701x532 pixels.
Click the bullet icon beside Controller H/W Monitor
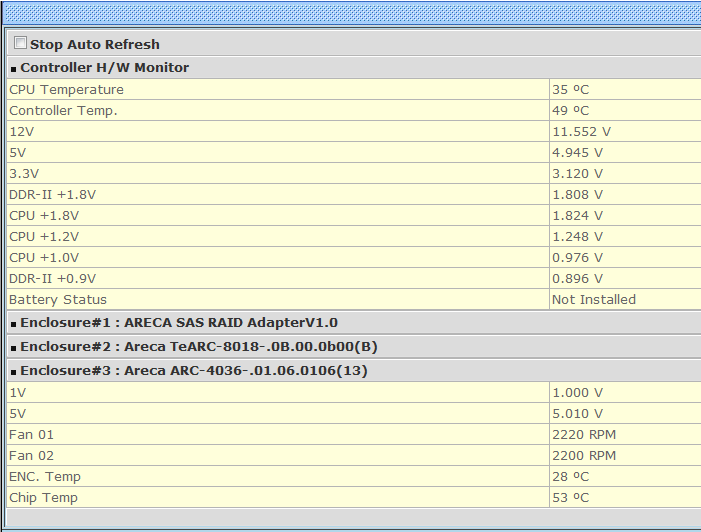13,69
